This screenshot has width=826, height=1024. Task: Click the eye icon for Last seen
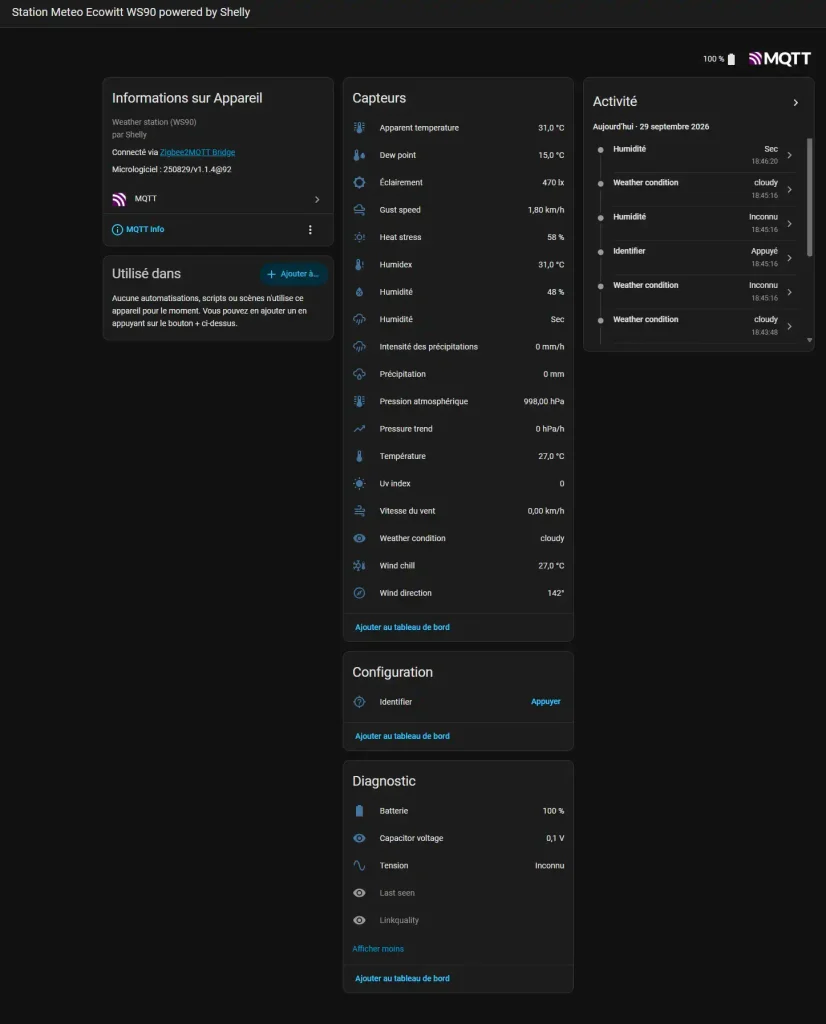pyautogui.click(x=359, y=893)
